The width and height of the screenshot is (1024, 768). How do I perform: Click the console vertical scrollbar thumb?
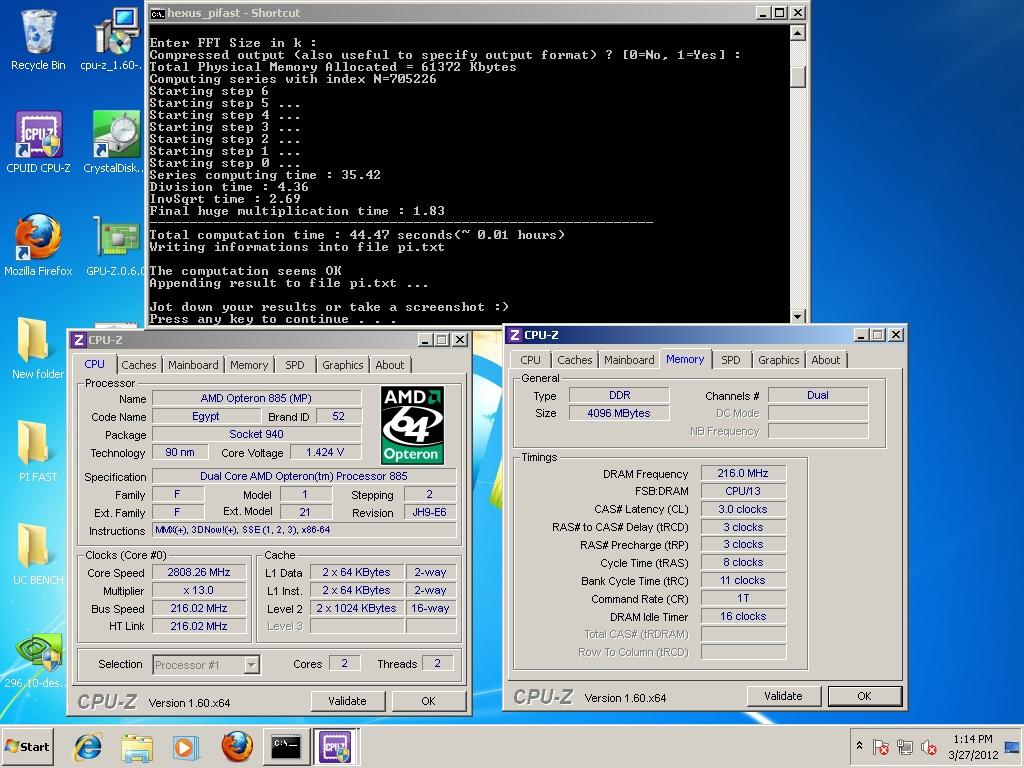[x=797, y=76]
